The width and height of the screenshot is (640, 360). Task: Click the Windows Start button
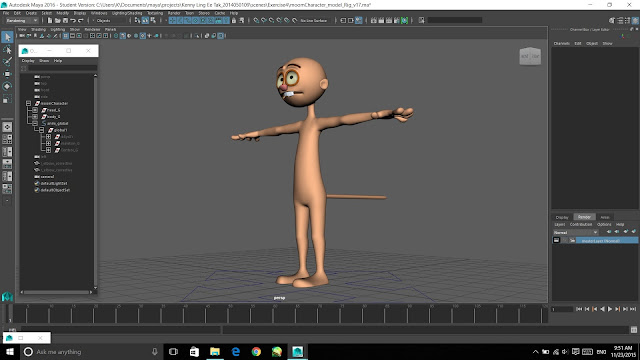tap(9, 351)
